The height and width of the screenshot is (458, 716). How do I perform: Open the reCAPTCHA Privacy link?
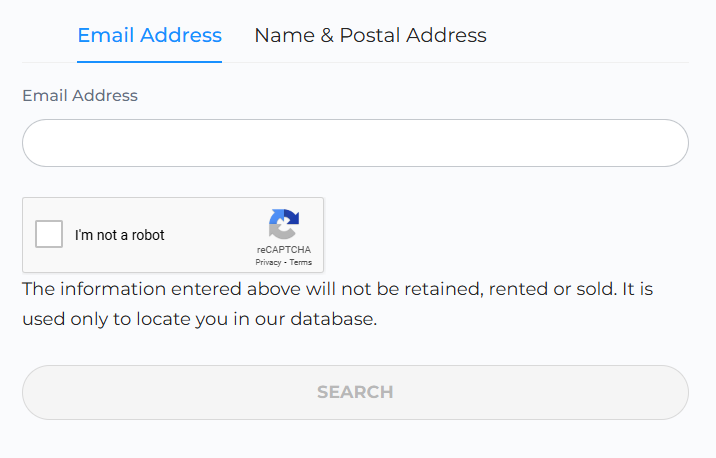[268, 262]
